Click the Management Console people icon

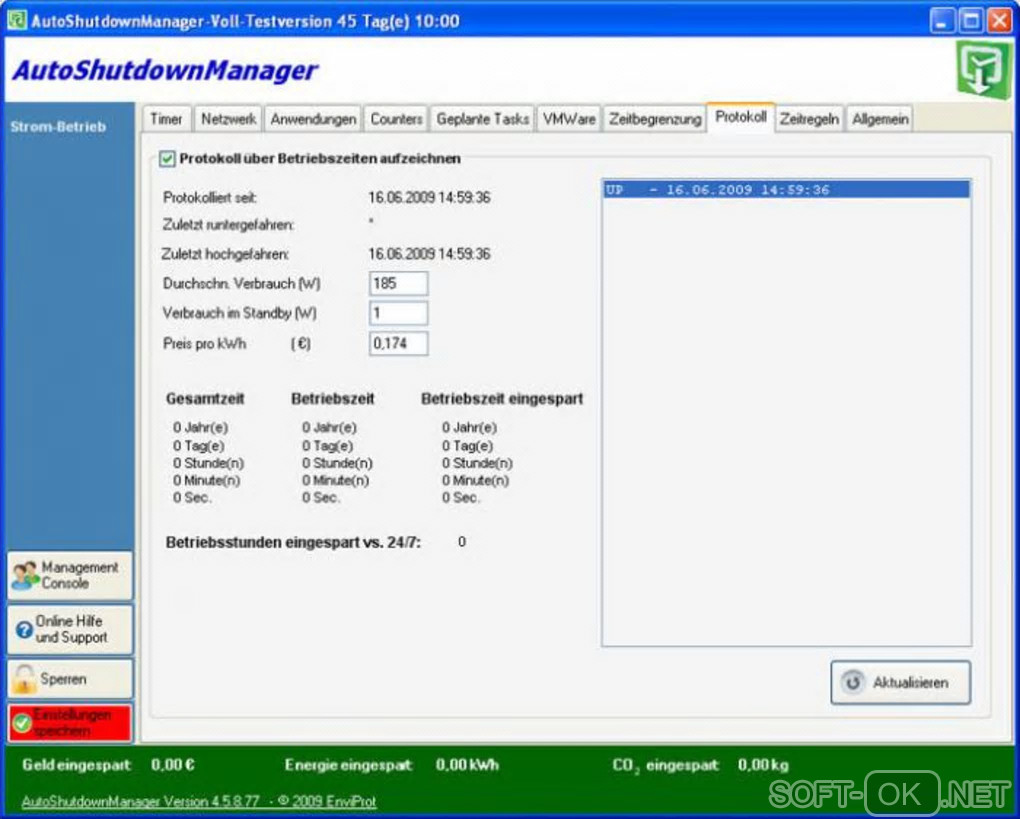pyautogui.click(x=26, y=576)
